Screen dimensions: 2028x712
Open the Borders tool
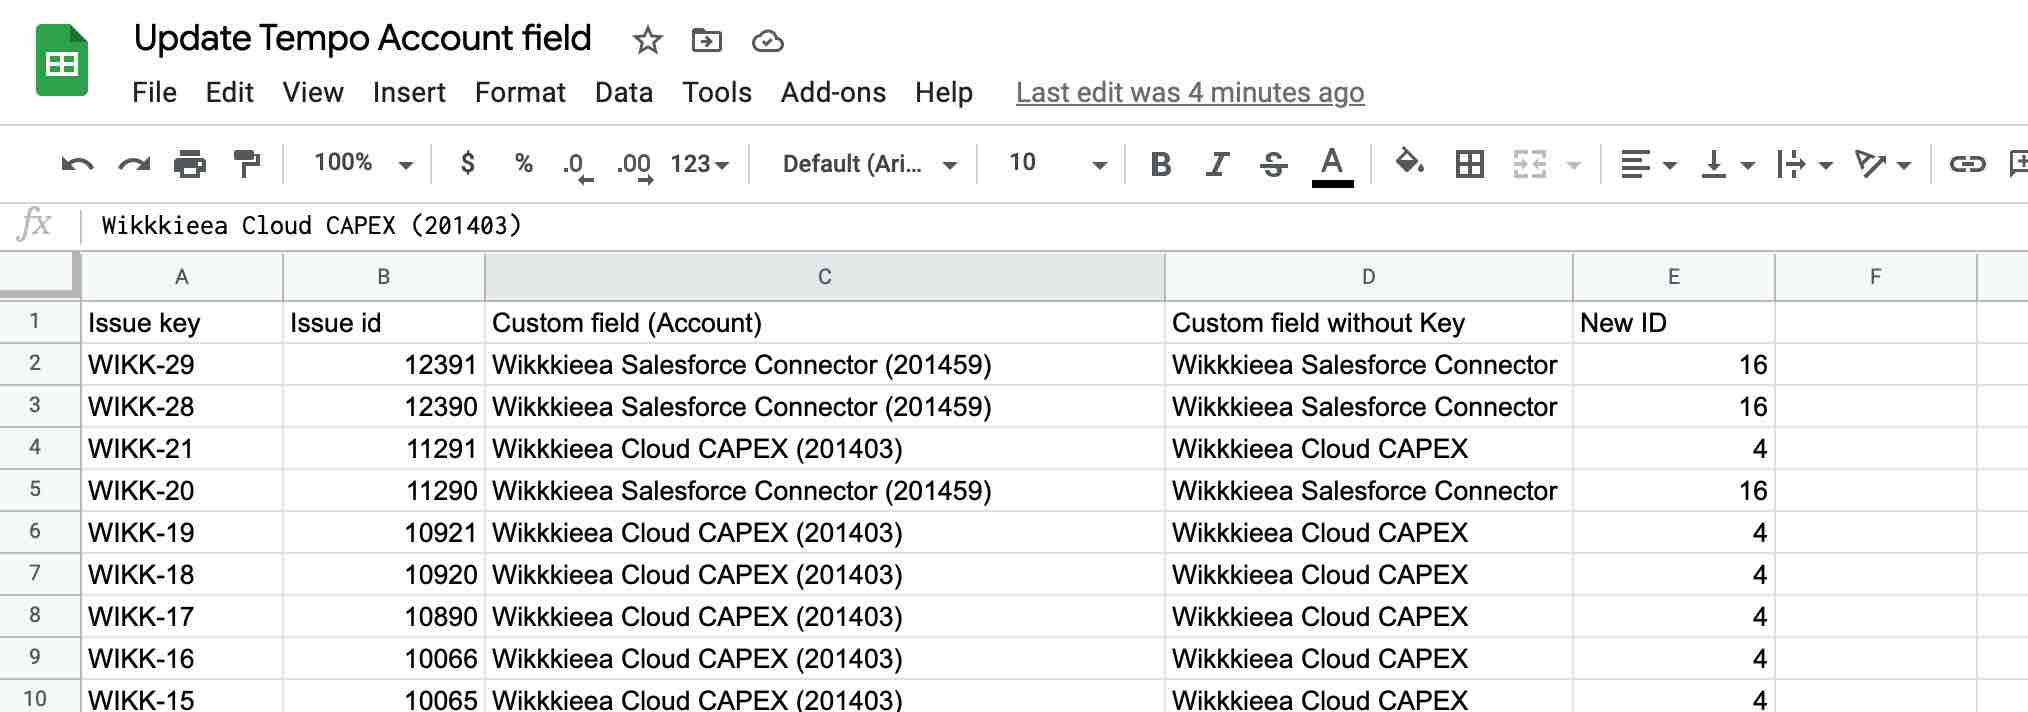click(1469, 163)
